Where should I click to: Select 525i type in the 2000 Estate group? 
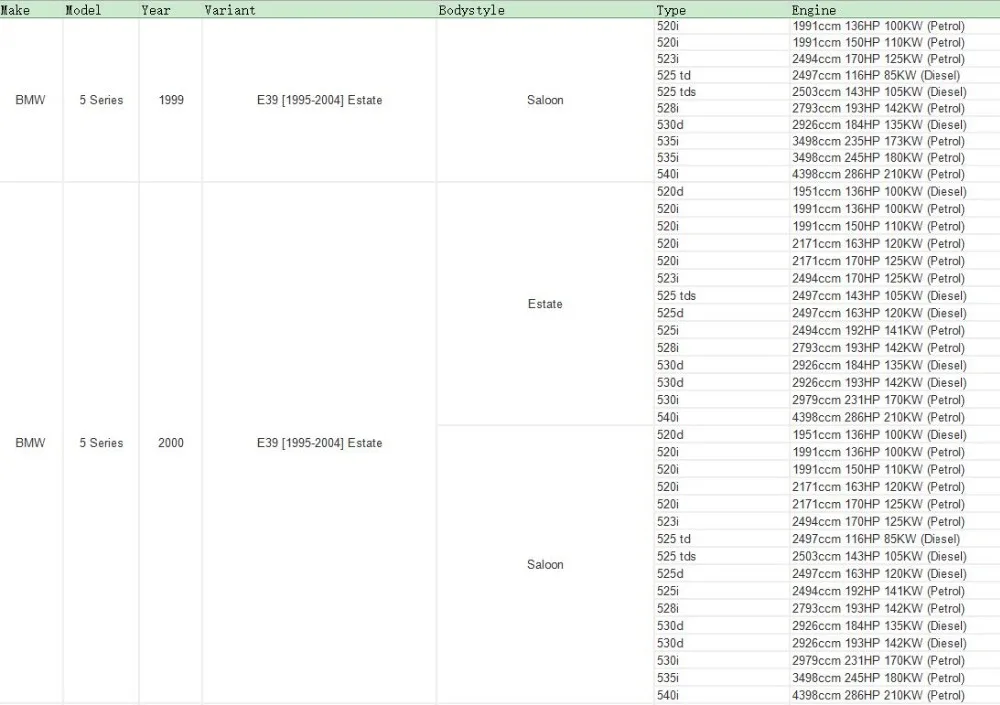(x=668, y=330)
